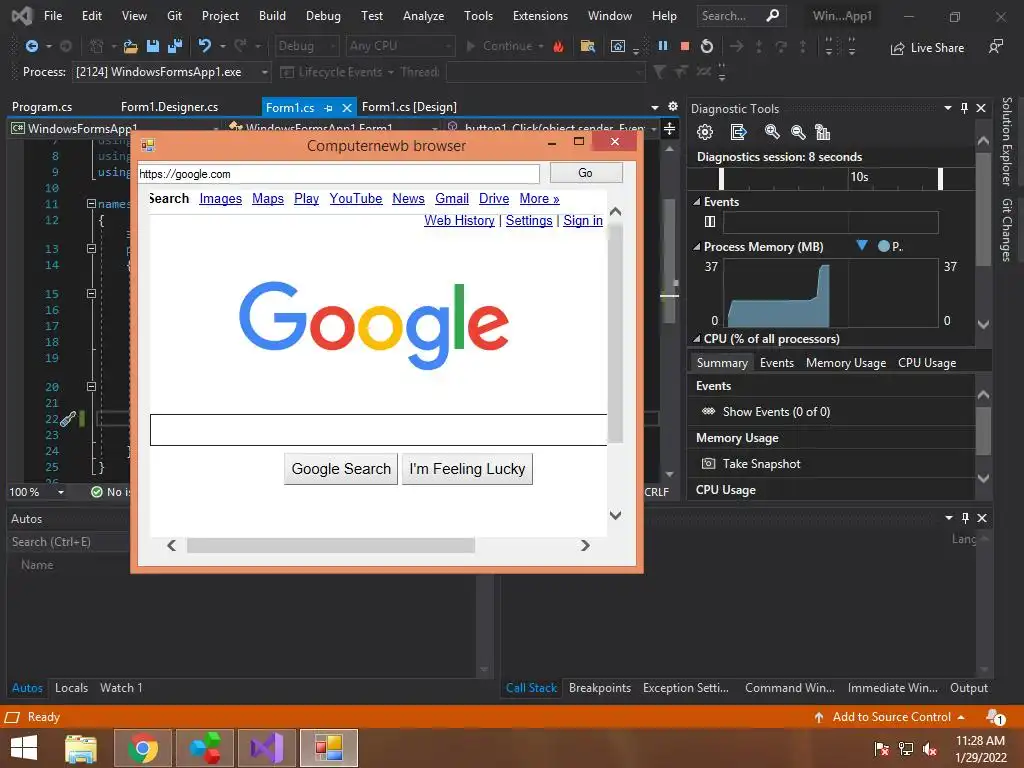This screenshot has height=768, width=1024.
Task: Save all files from the toolbar
Action: coord(175,46)
